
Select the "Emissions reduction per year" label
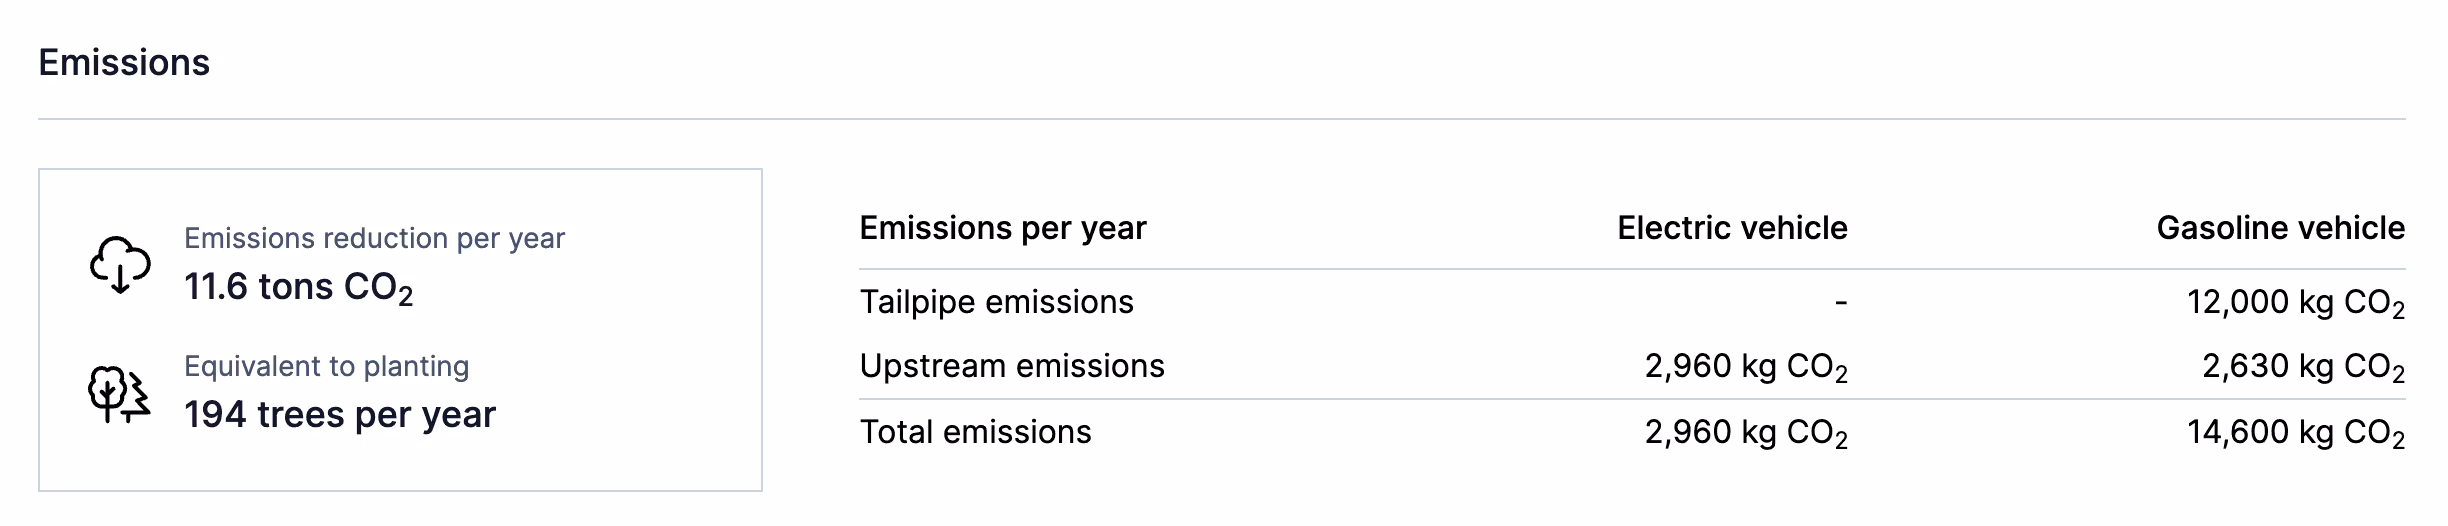click(374, 238)
